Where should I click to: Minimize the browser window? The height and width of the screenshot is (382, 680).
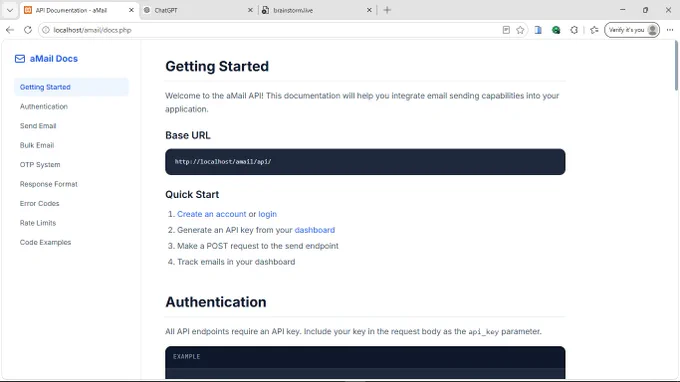click(622, 10)
